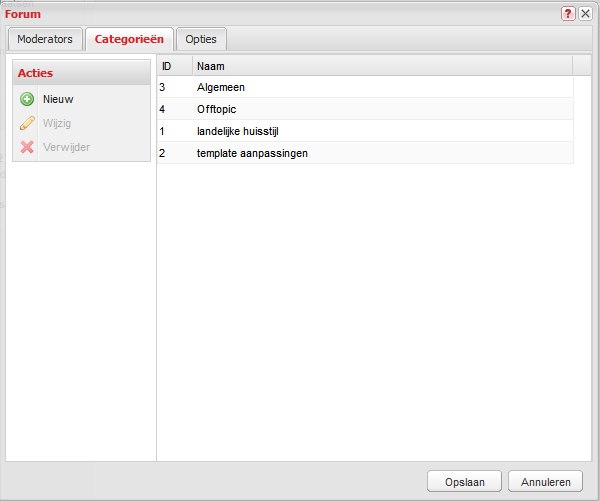Click the green Nieuw plus icon

point(27,99)
